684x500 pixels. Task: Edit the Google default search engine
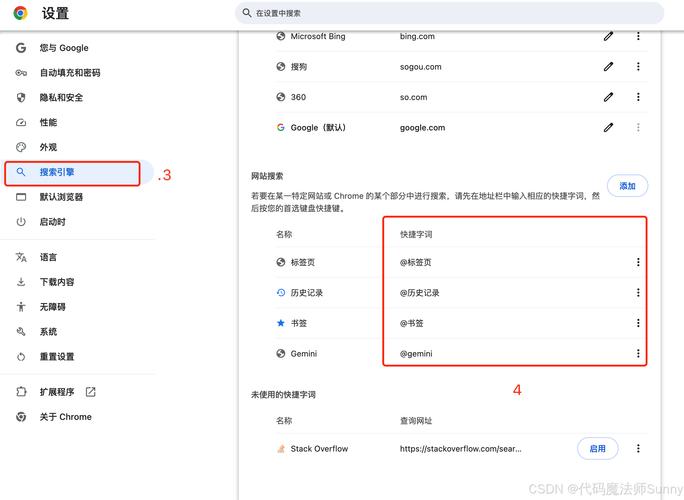point(609,127)
